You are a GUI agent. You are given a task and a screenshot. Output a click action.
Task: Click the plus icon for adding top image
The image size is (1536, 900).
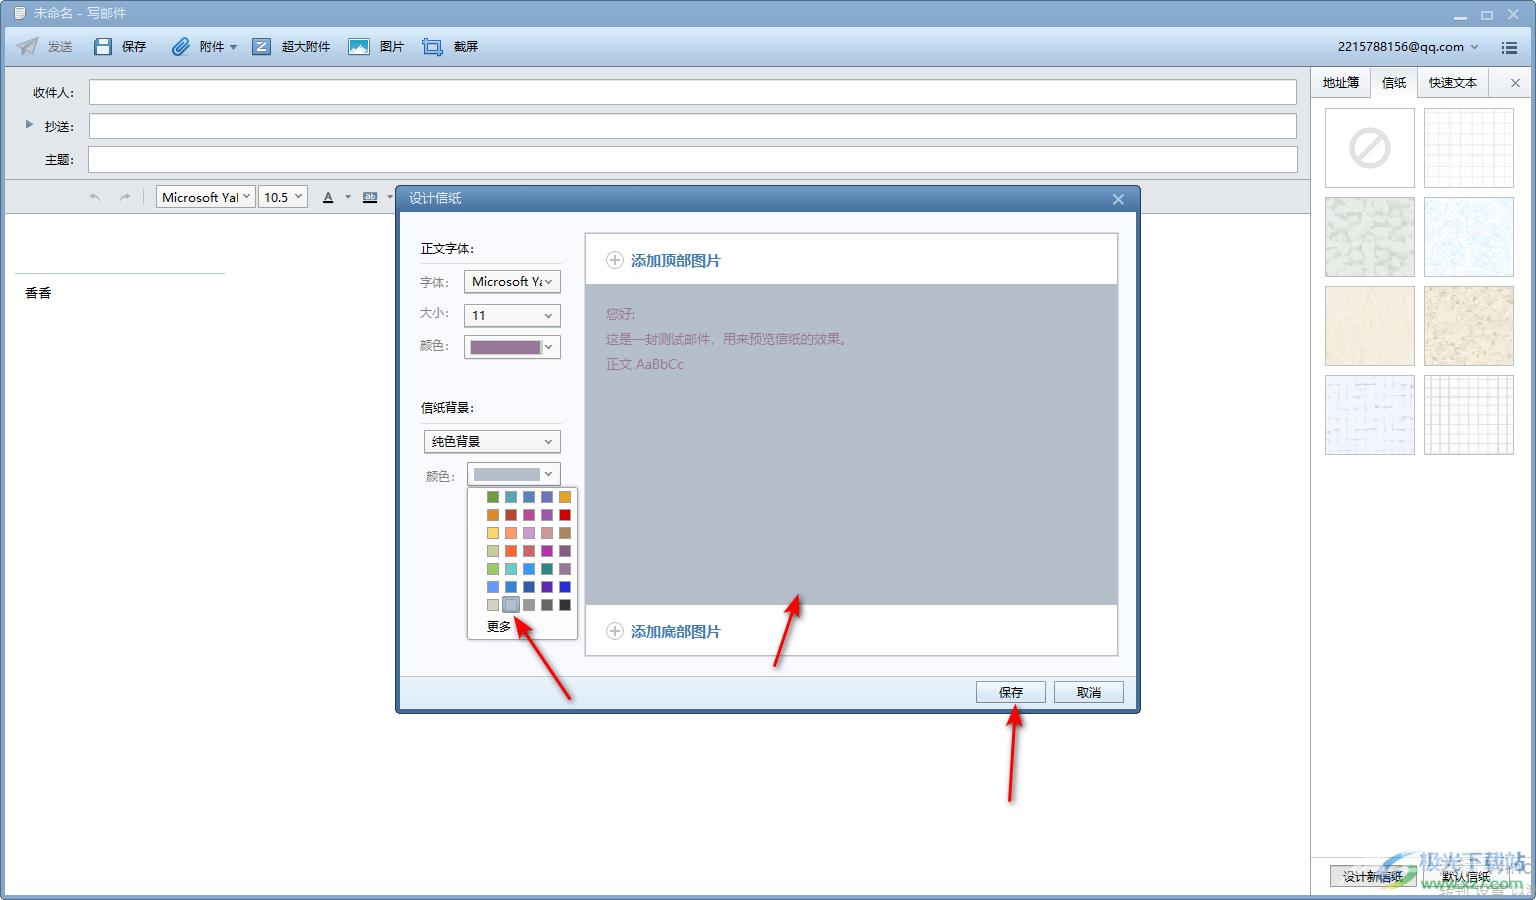(615, 260)
